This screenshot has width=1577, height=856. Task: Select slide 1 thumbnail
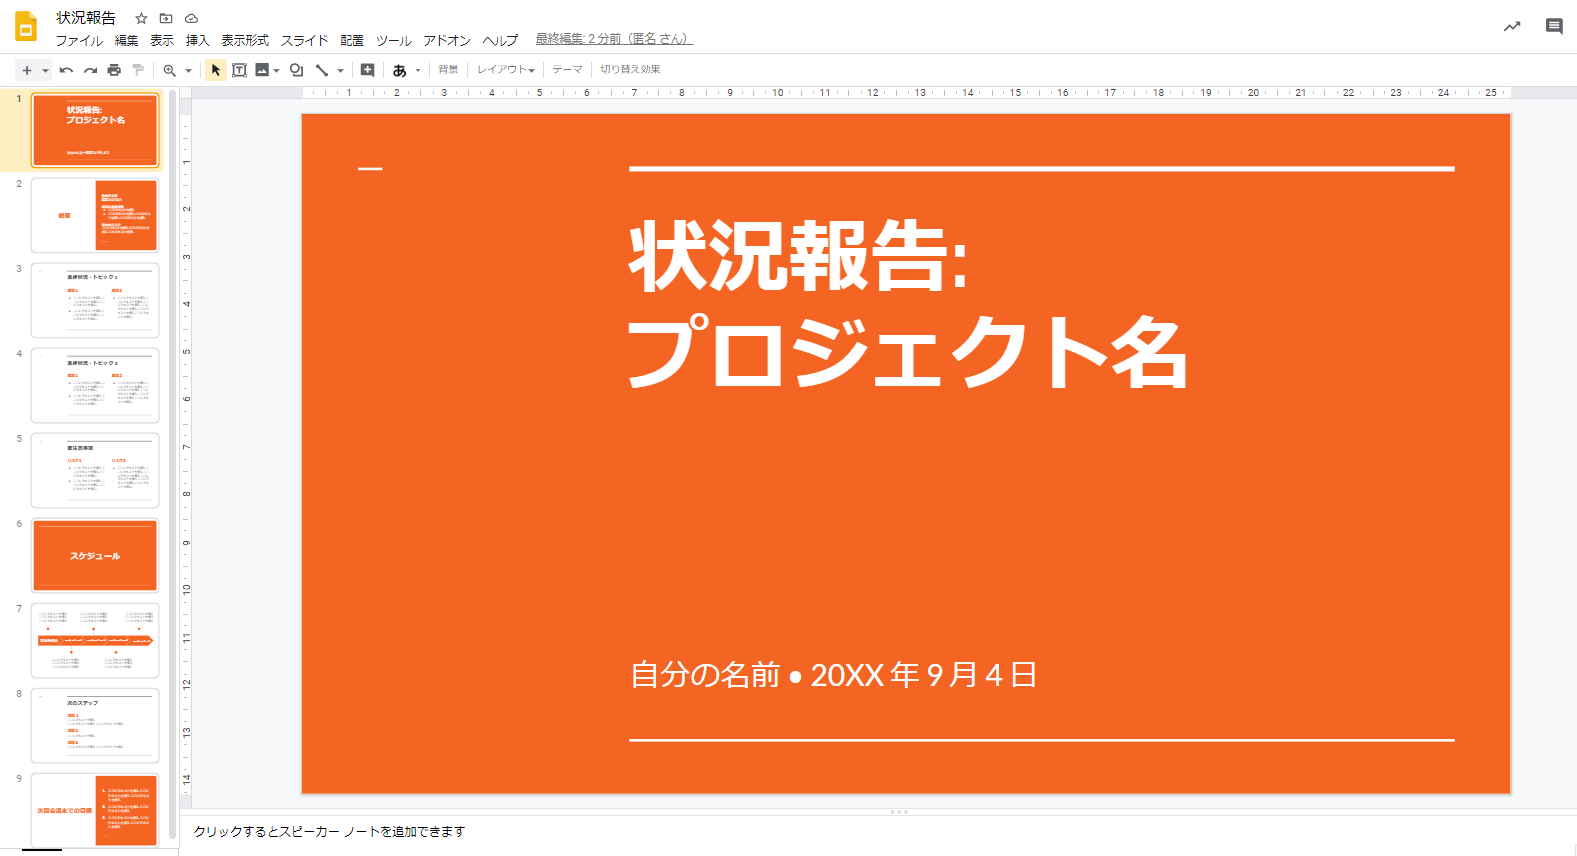click(95, 130)
